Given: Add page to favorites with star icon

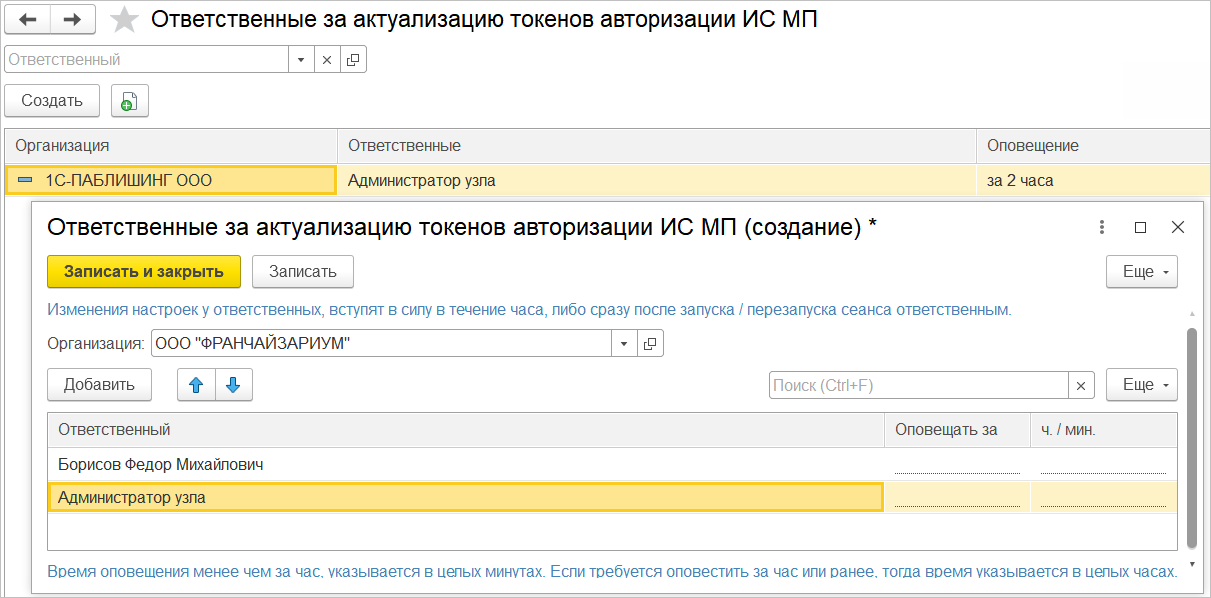Looking at the screenshot, I should coord(124,20).
